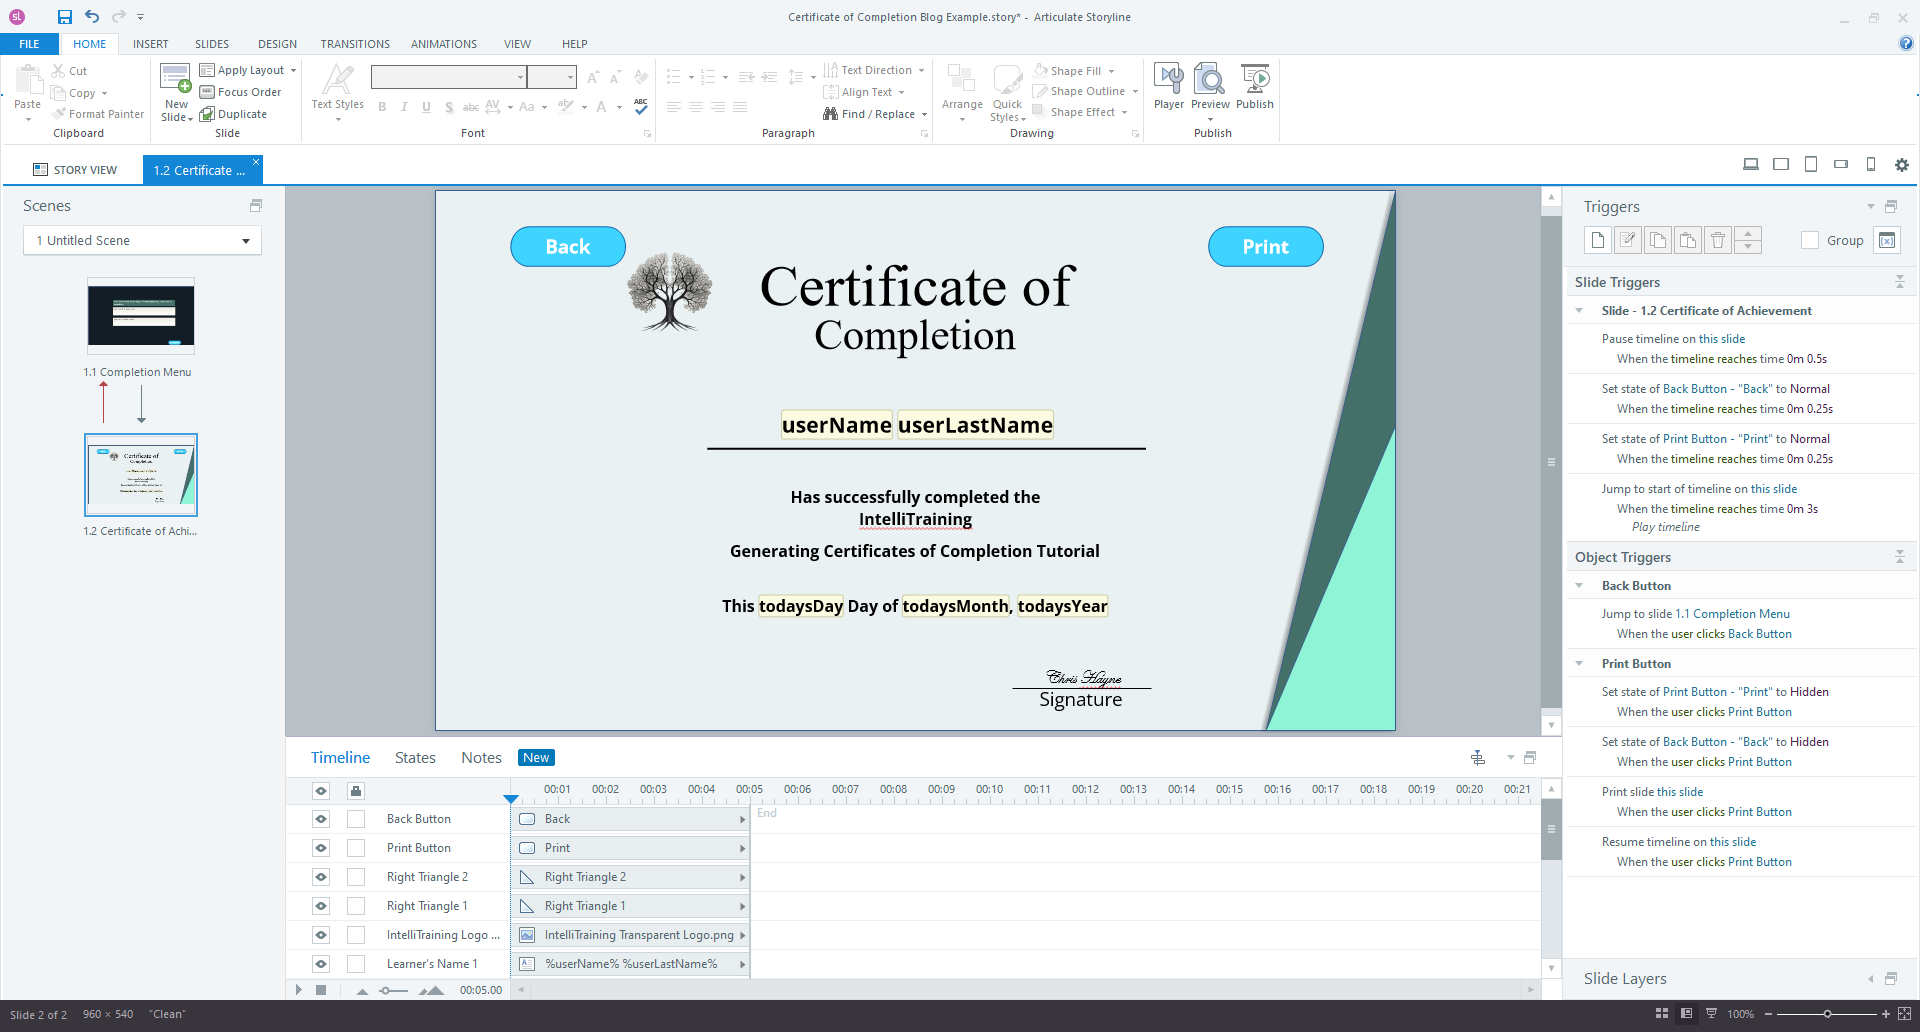This screenshot has width=1920, height=1032.
Task: Click the Print button on the certificate
Action: coord(1265,247)
